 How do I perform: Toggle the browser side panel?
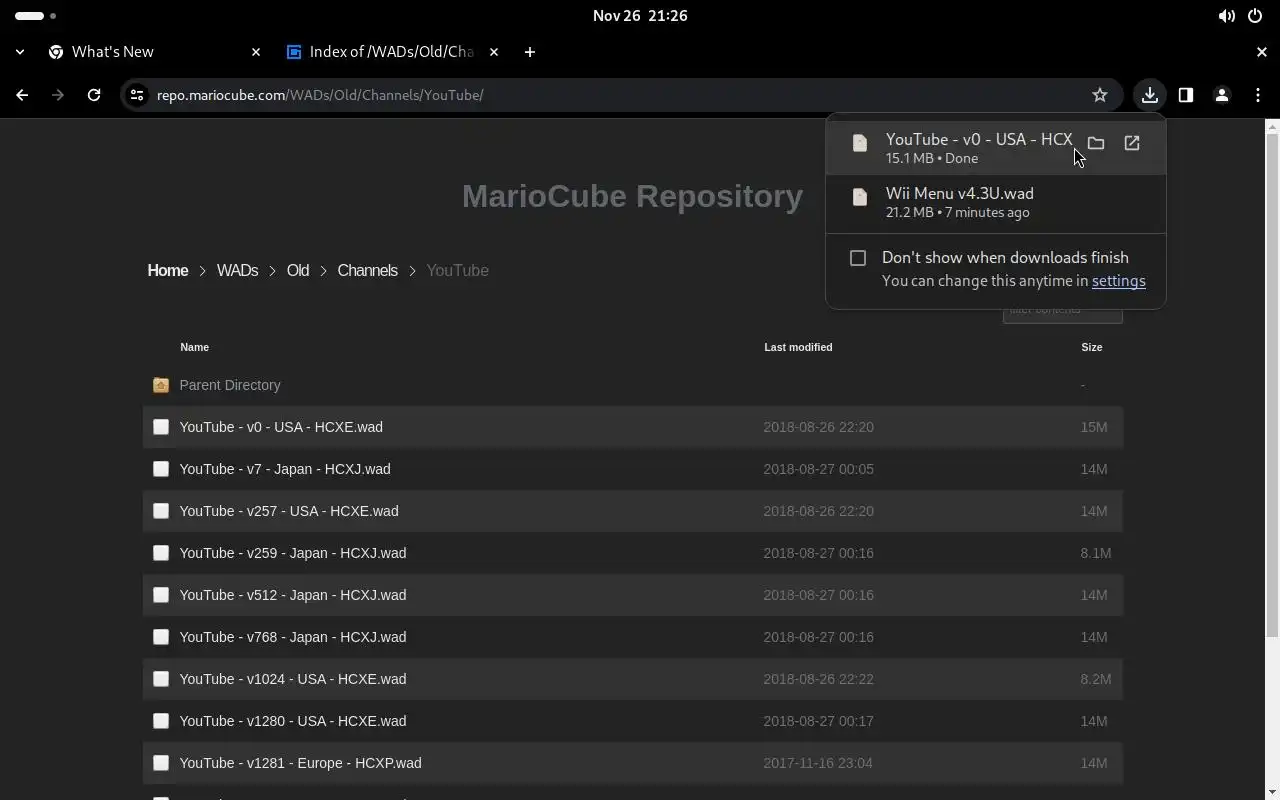point(1186,95)
